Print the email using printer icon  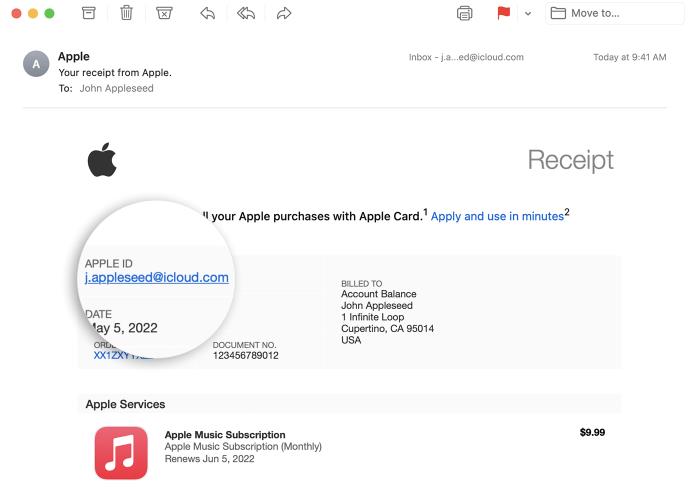point(465,14)
